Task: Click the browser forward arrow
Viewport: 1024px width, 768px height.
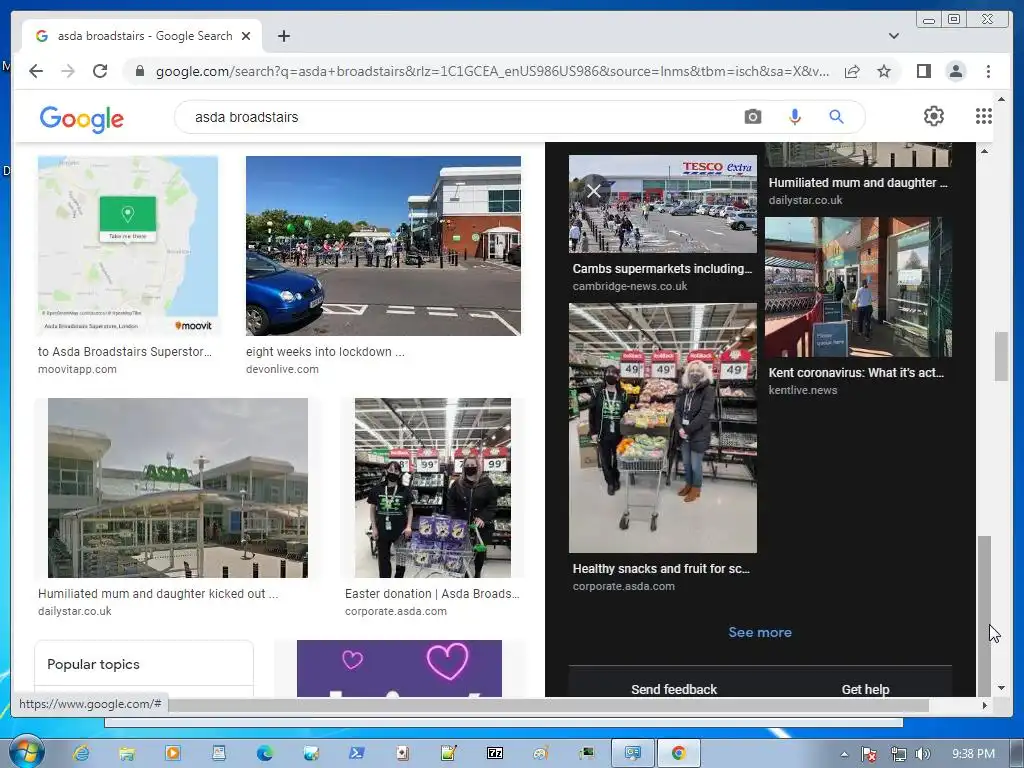Action: pyautogui.click(x=68, y=71)
